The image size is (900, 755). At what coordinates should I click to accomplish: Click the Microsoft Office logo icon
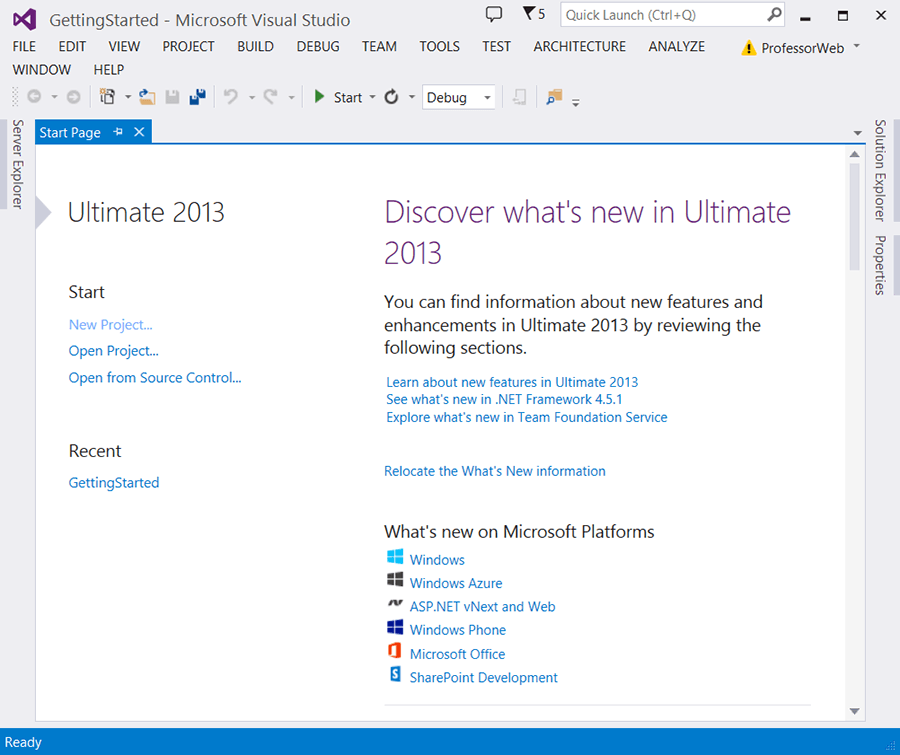pyautogui.click(x=395, y=651)
